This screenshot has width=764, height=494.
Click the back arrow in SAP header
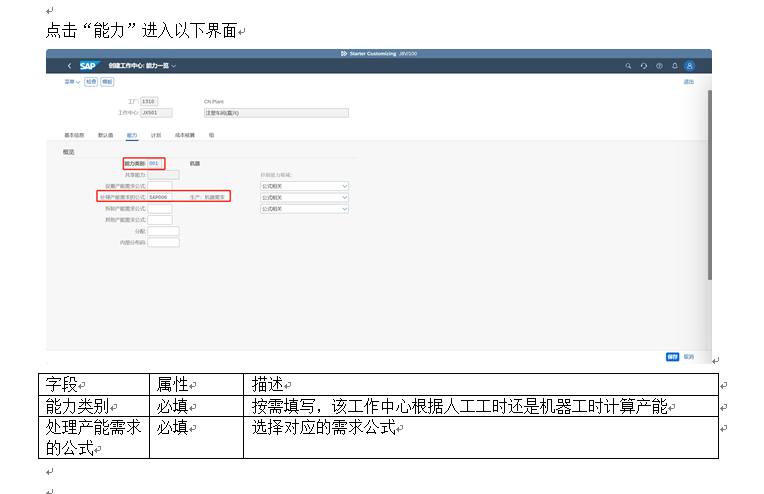(69, 66)
